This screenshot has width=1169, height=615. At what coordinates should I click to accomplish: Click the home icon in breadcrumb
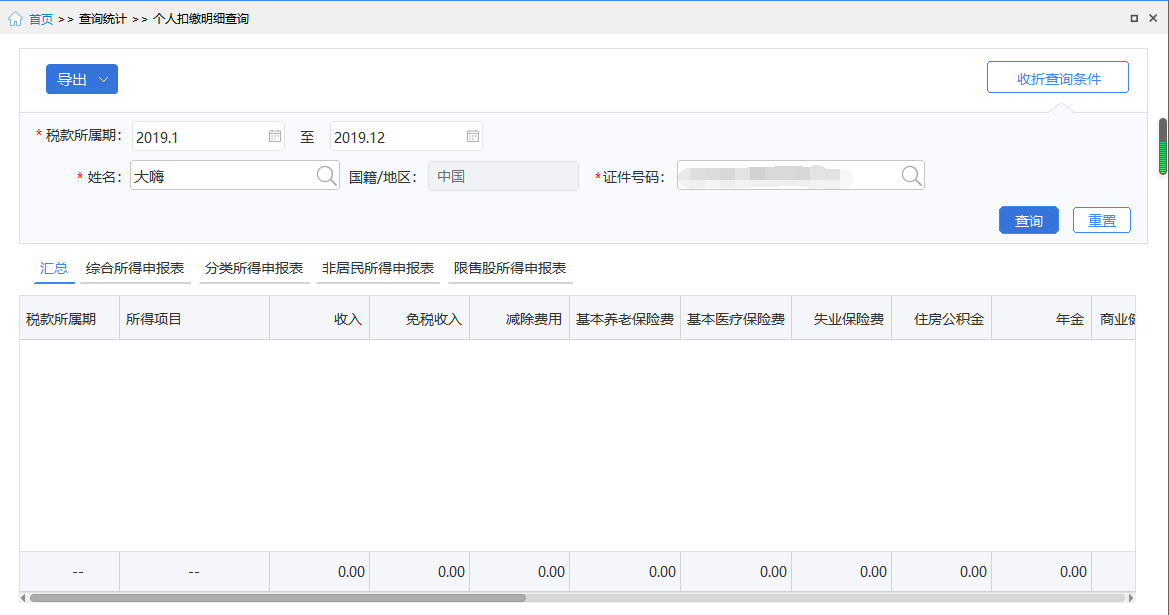[x=15, y=19]
